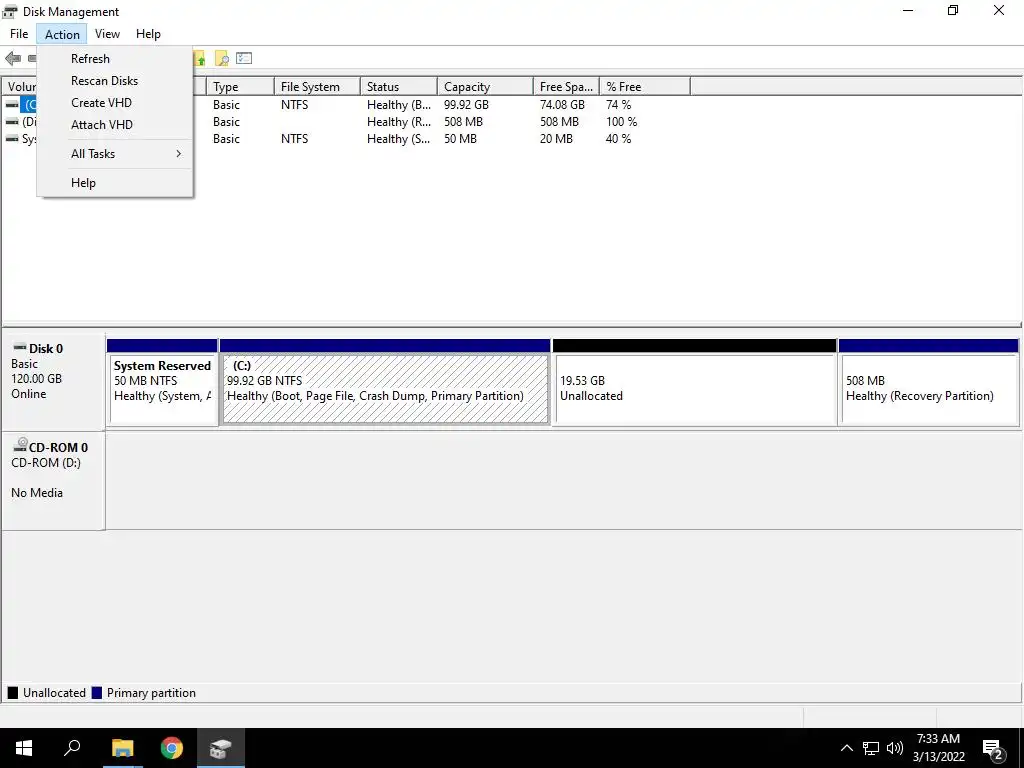Click the 40 % free value
Screen dimensions: 1024x768
point(618,138)
